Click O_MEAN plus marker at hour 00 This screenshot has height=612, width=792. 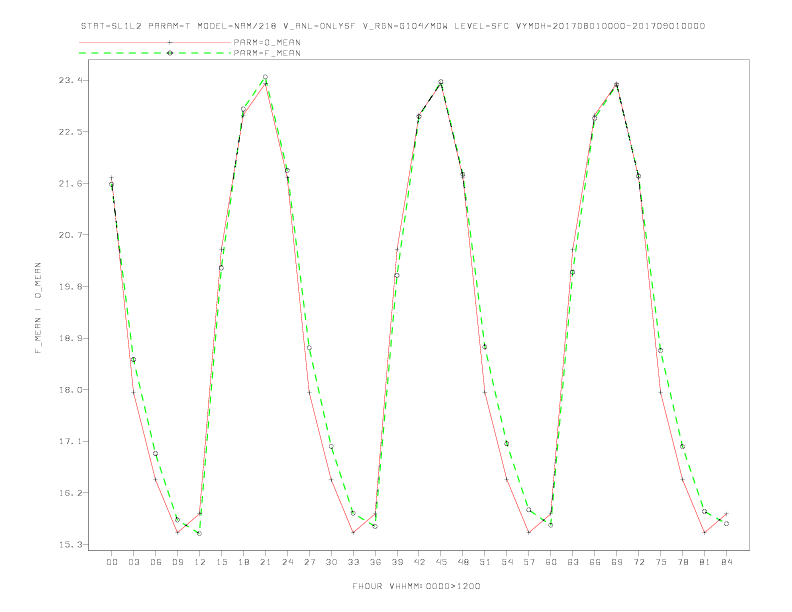tap(112, 178)
